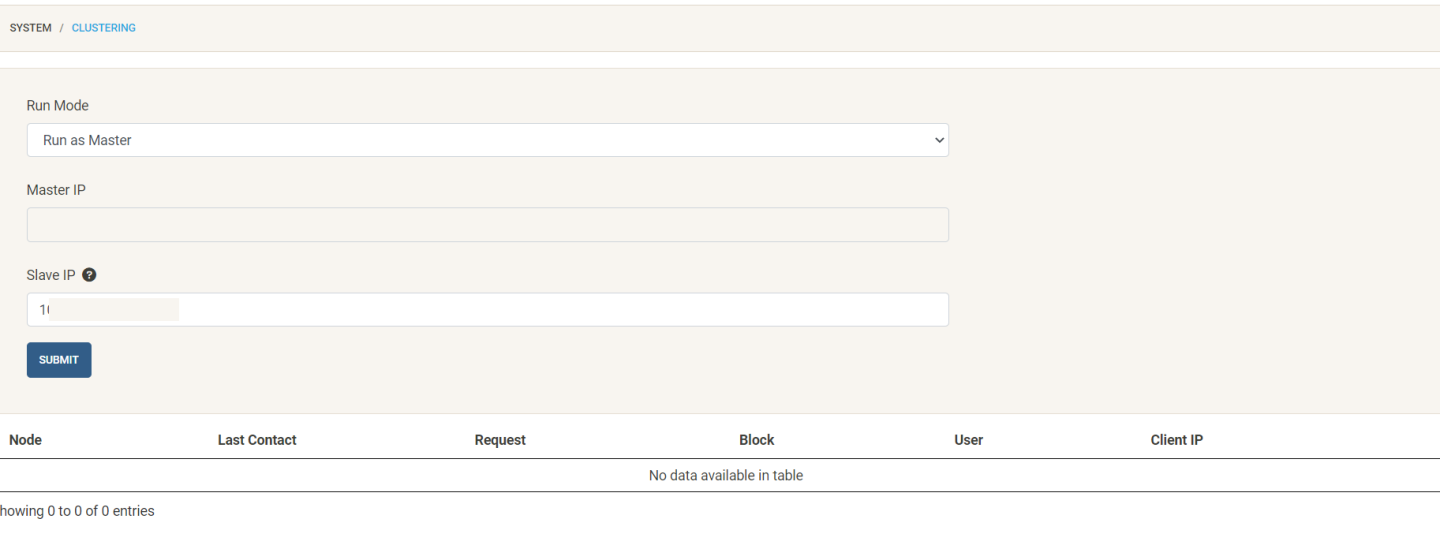The height and width of the screenshot is (560, 1440).
Task: Go to SYSTEM in the breadcrumb
Action: pos(30,28)
